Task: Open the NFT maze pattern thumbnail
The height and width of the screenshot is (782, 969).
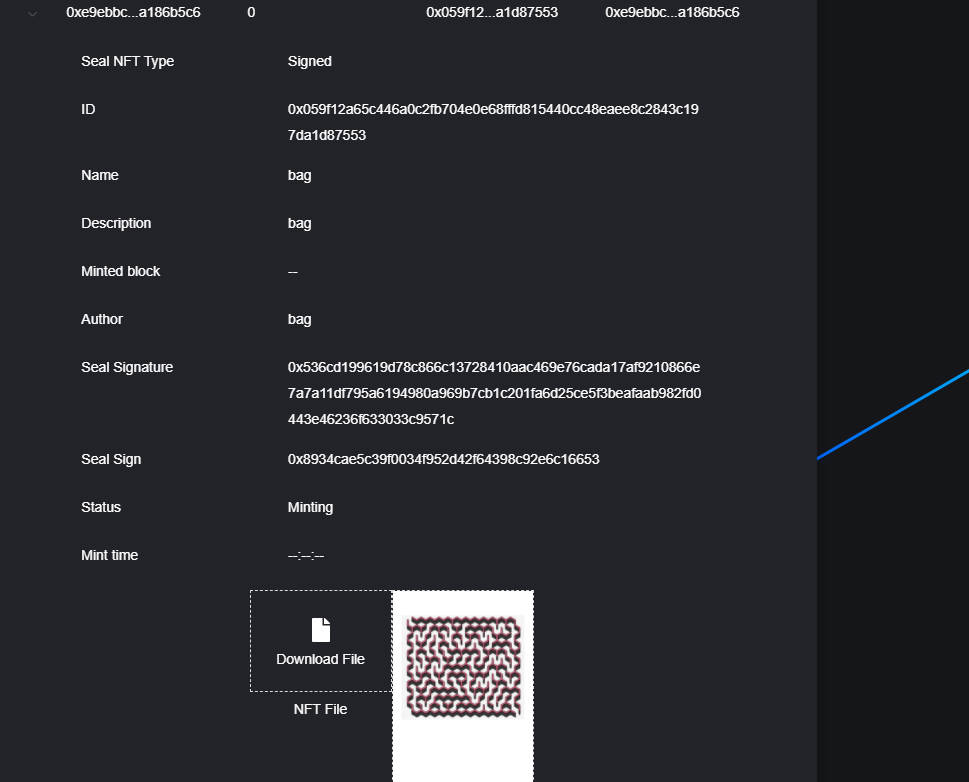Action: pyautogui.click(x=463, y=666)
